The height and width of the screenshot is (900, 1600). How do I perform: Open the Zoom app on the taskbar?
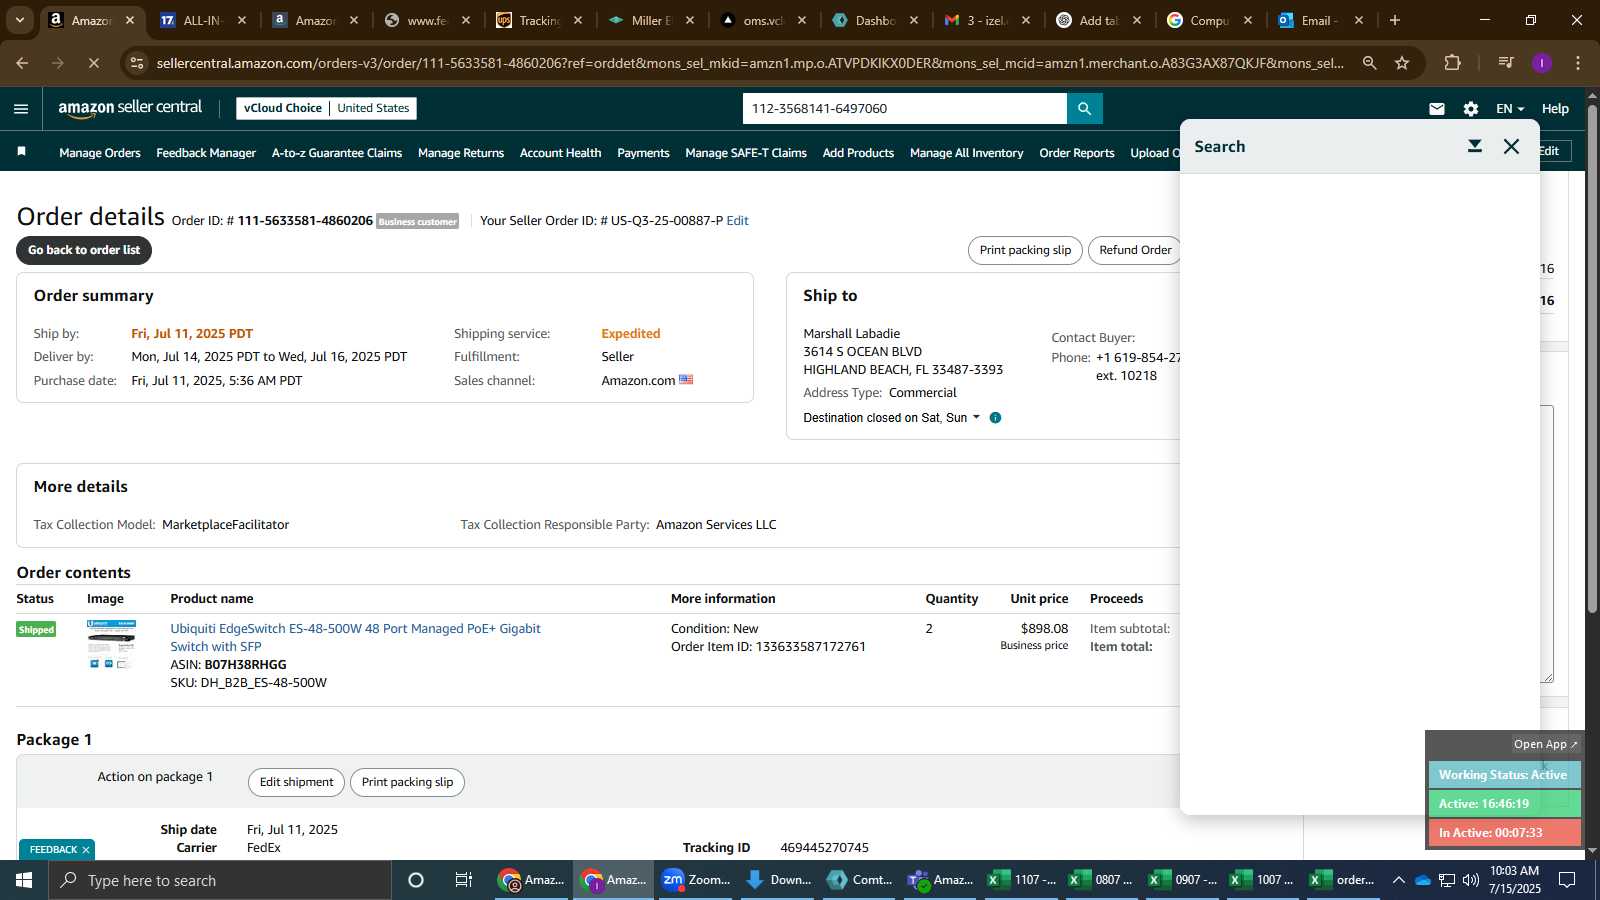pyautogui.click(x=696, y=880)
